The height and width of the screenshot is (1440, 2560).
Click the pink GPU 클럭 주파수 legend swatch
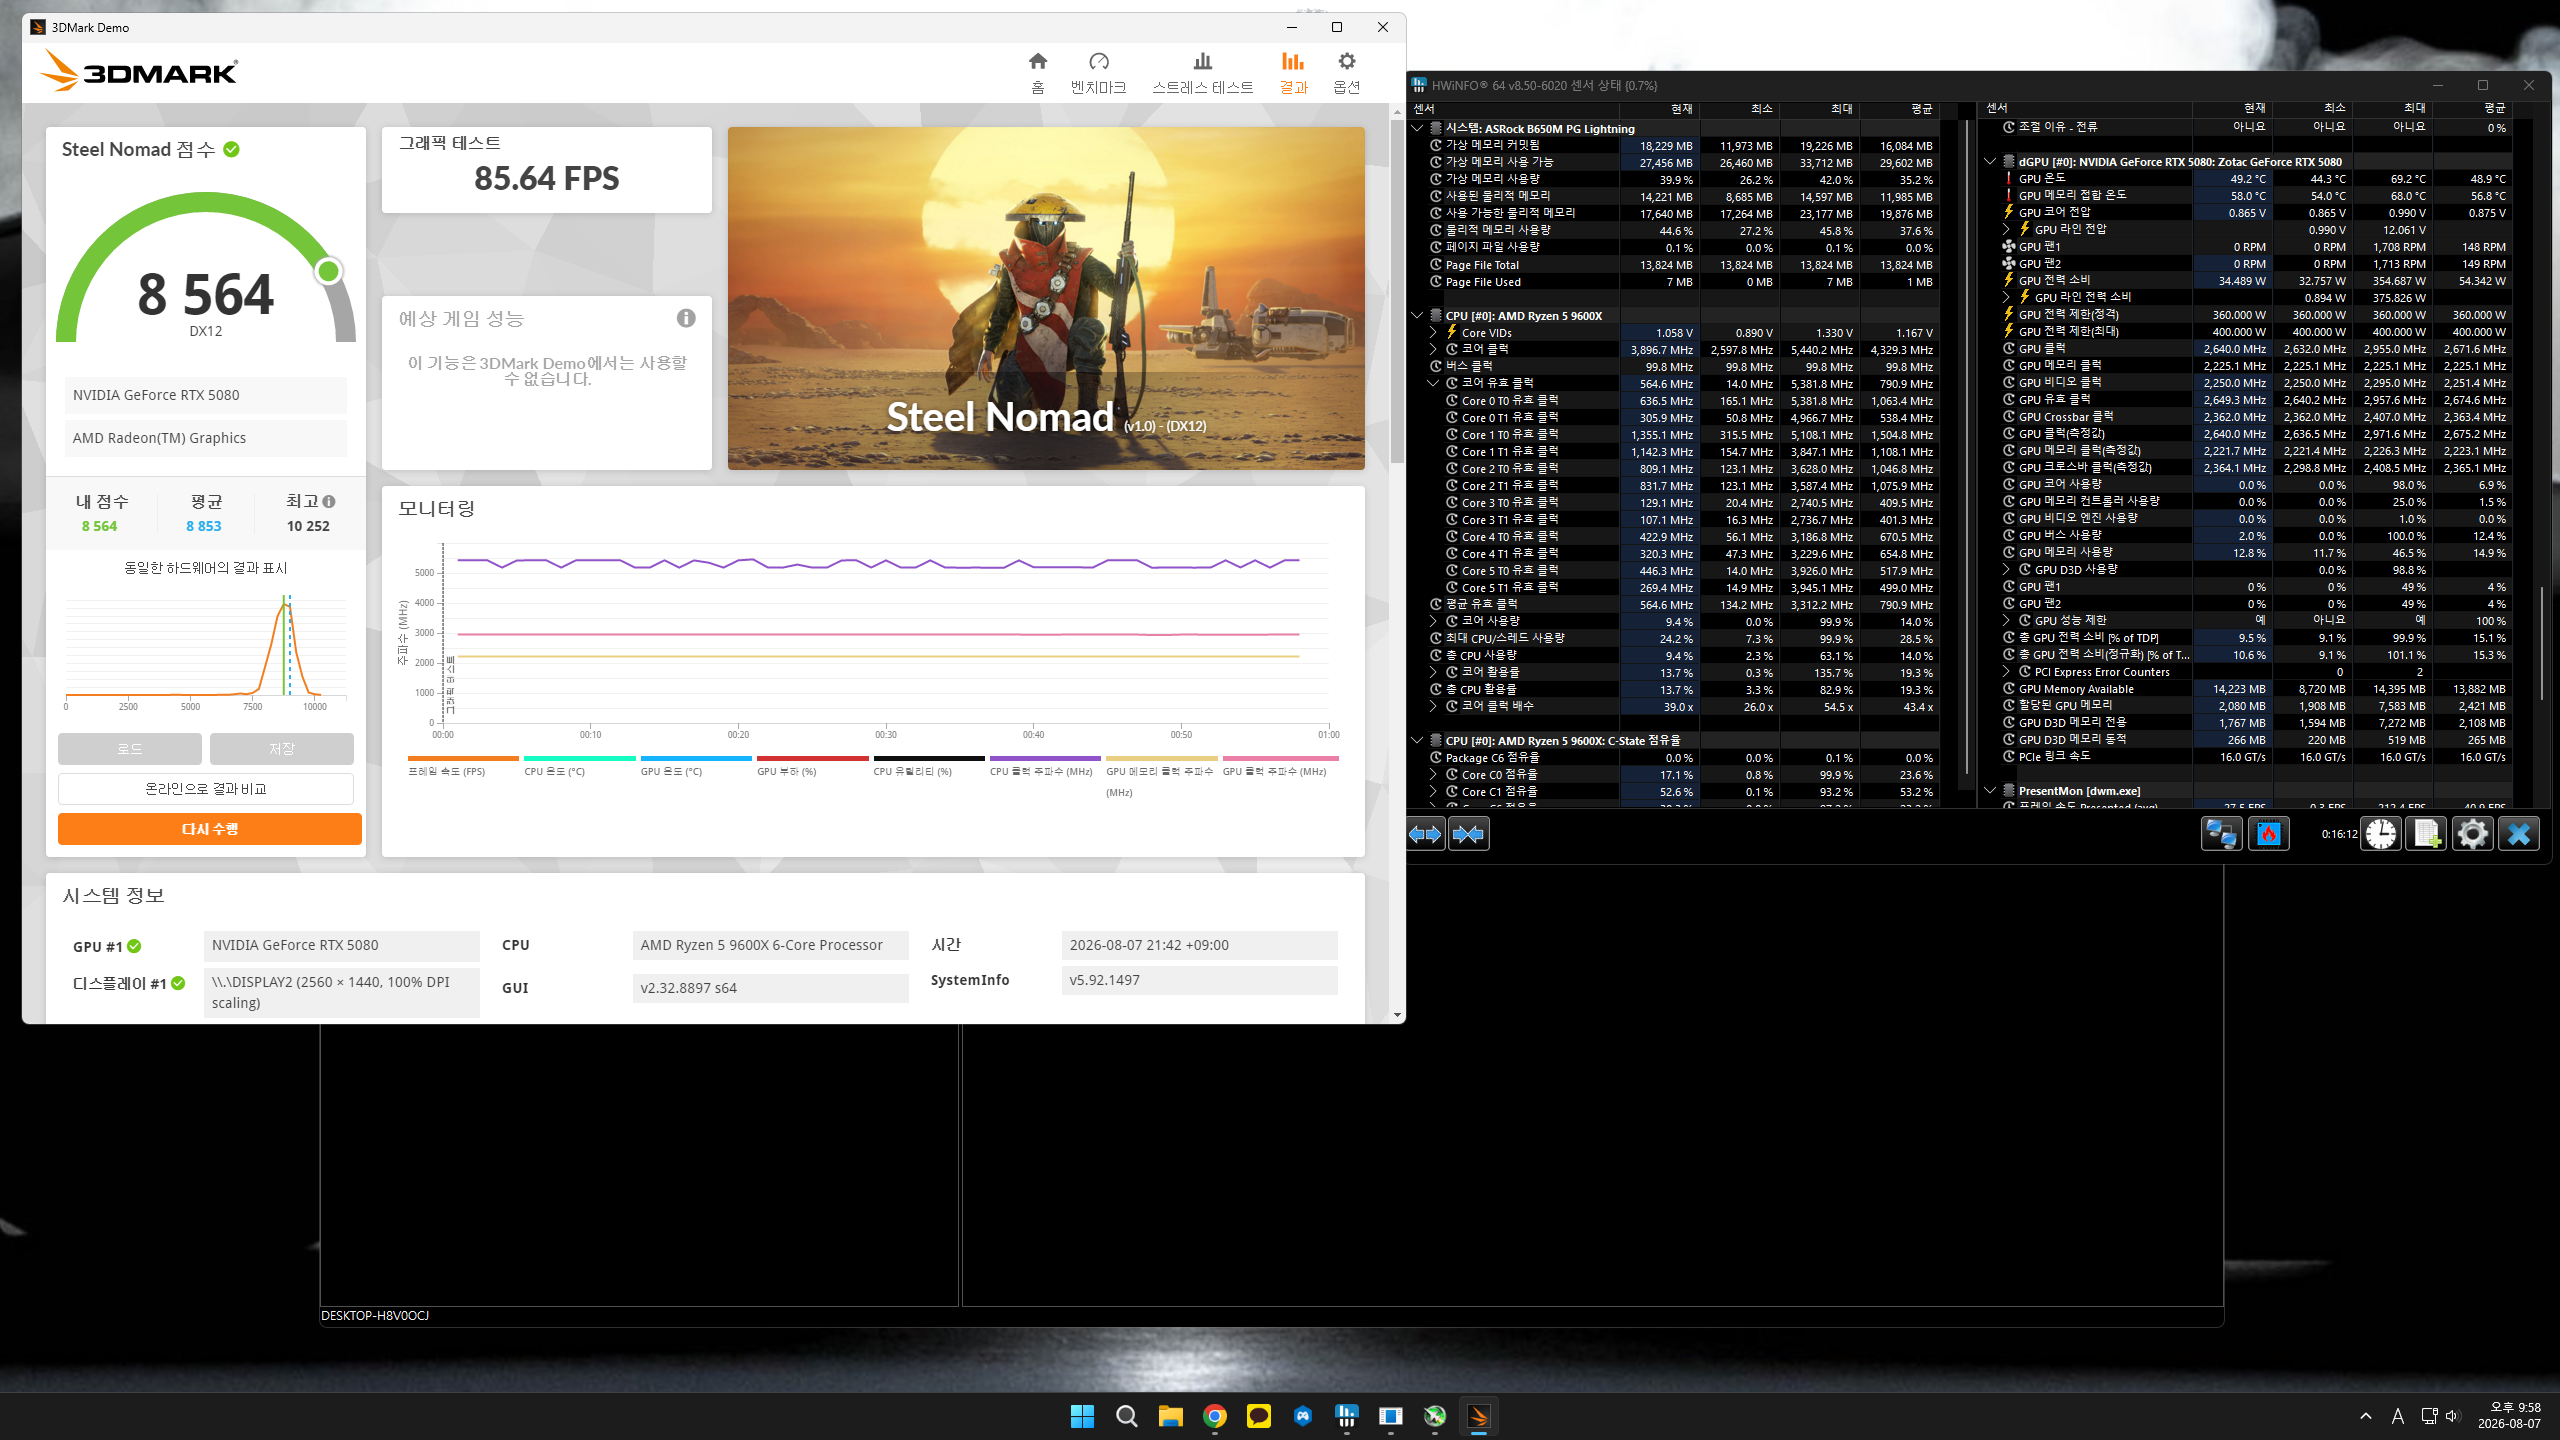1280,758
